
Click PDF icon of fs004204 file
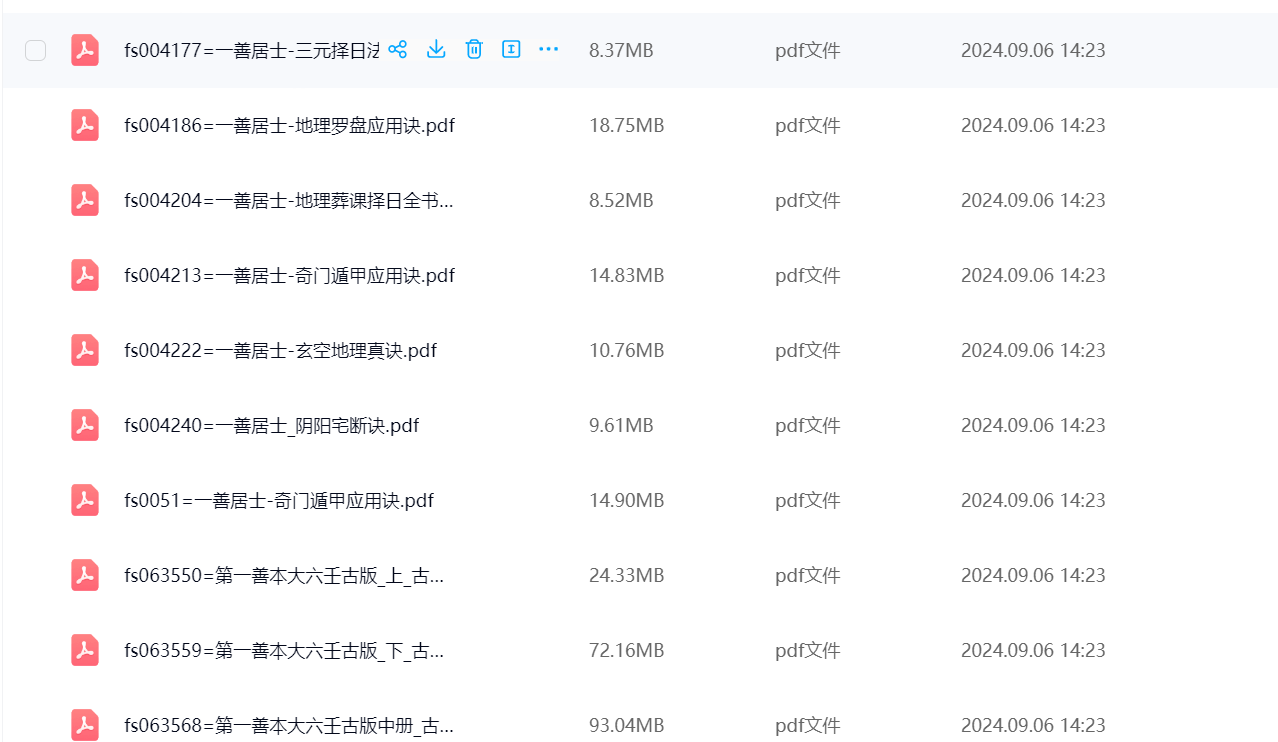pyautogui.click(x=85, y=200)
